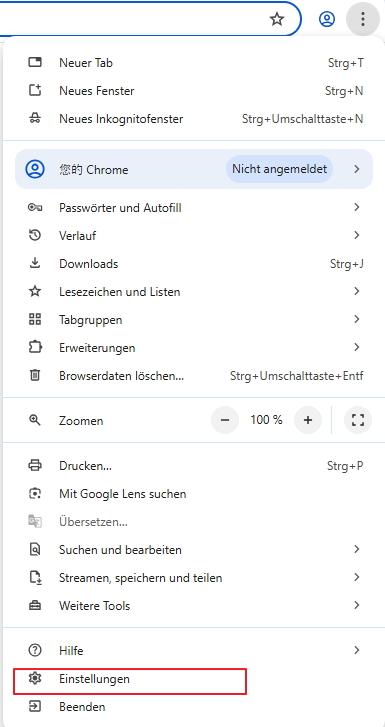
Task: Expand Passwörter und Autofill submenu chevron
Action: click(357, 207)
